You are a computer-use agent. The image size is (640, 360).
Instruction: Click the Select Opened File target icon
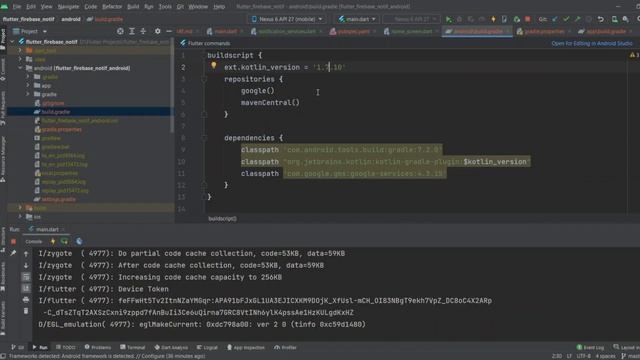[120, 31]
